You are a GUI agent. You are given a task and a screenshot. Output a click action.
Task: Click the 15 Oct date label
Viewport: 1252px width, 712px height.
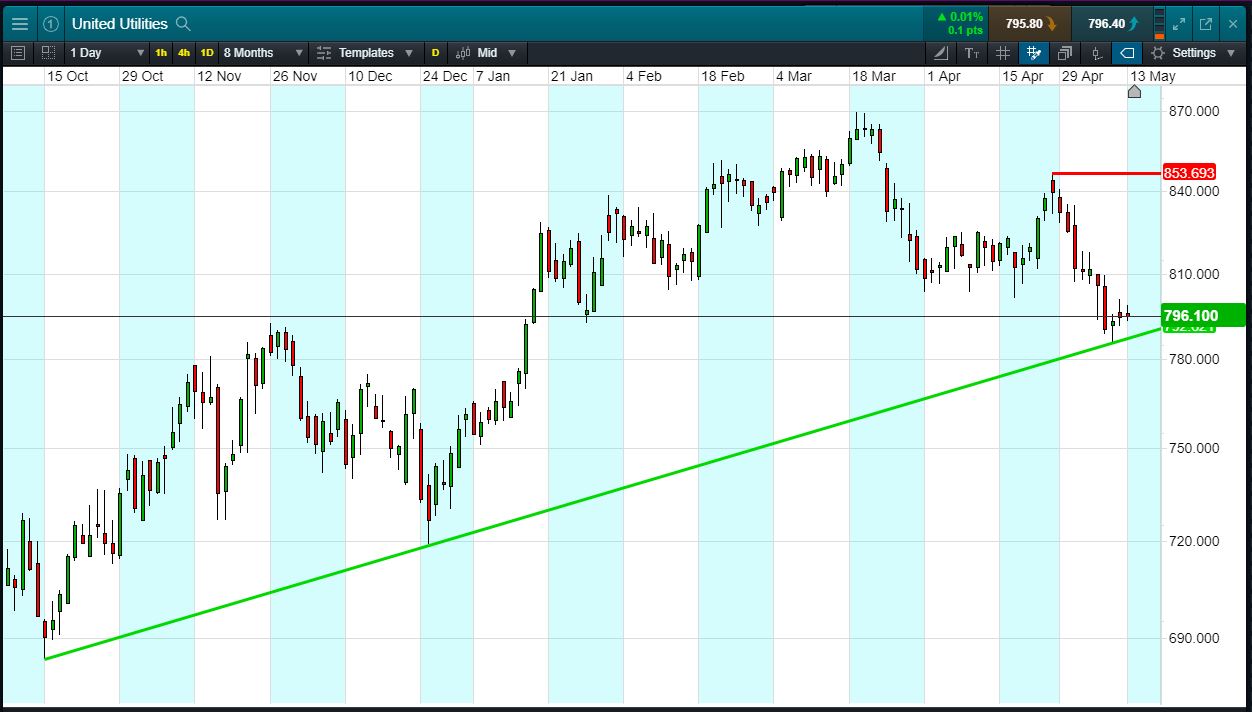(x=67, y=76)
